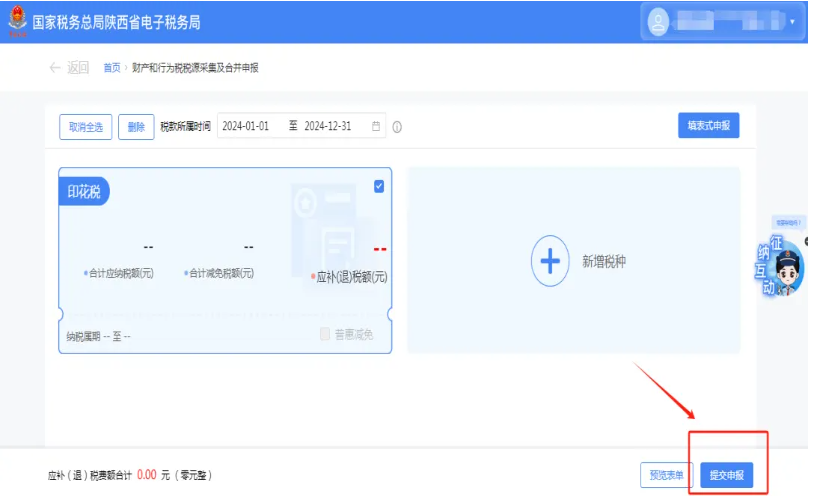Go back using the 返回 arrow
The width and height of the screenshot is (817, 499).
pos(68,68)
